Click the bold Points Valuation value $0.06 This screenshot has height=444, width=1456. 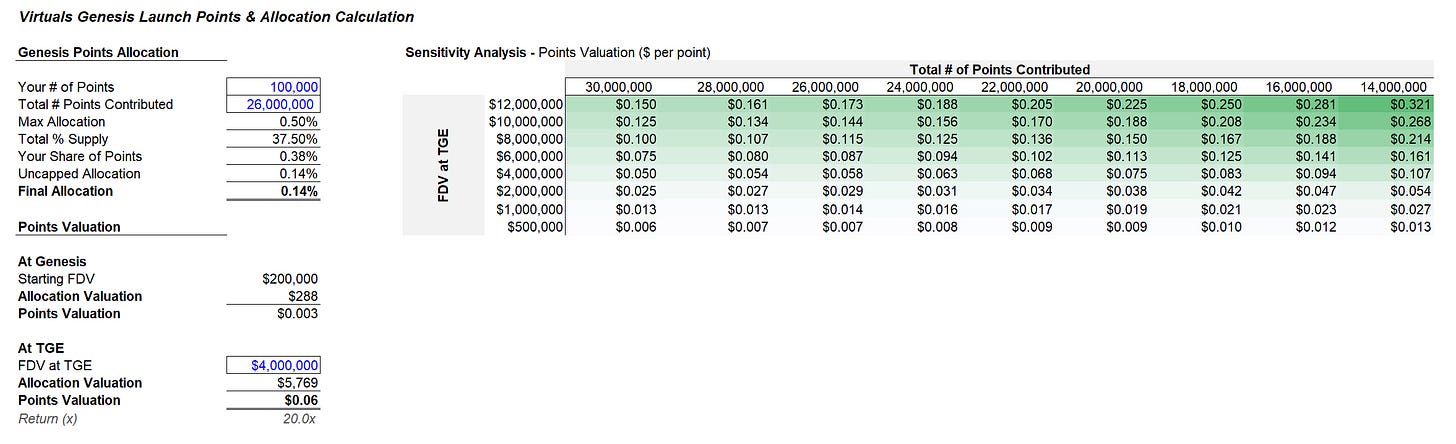click(302, 400)
